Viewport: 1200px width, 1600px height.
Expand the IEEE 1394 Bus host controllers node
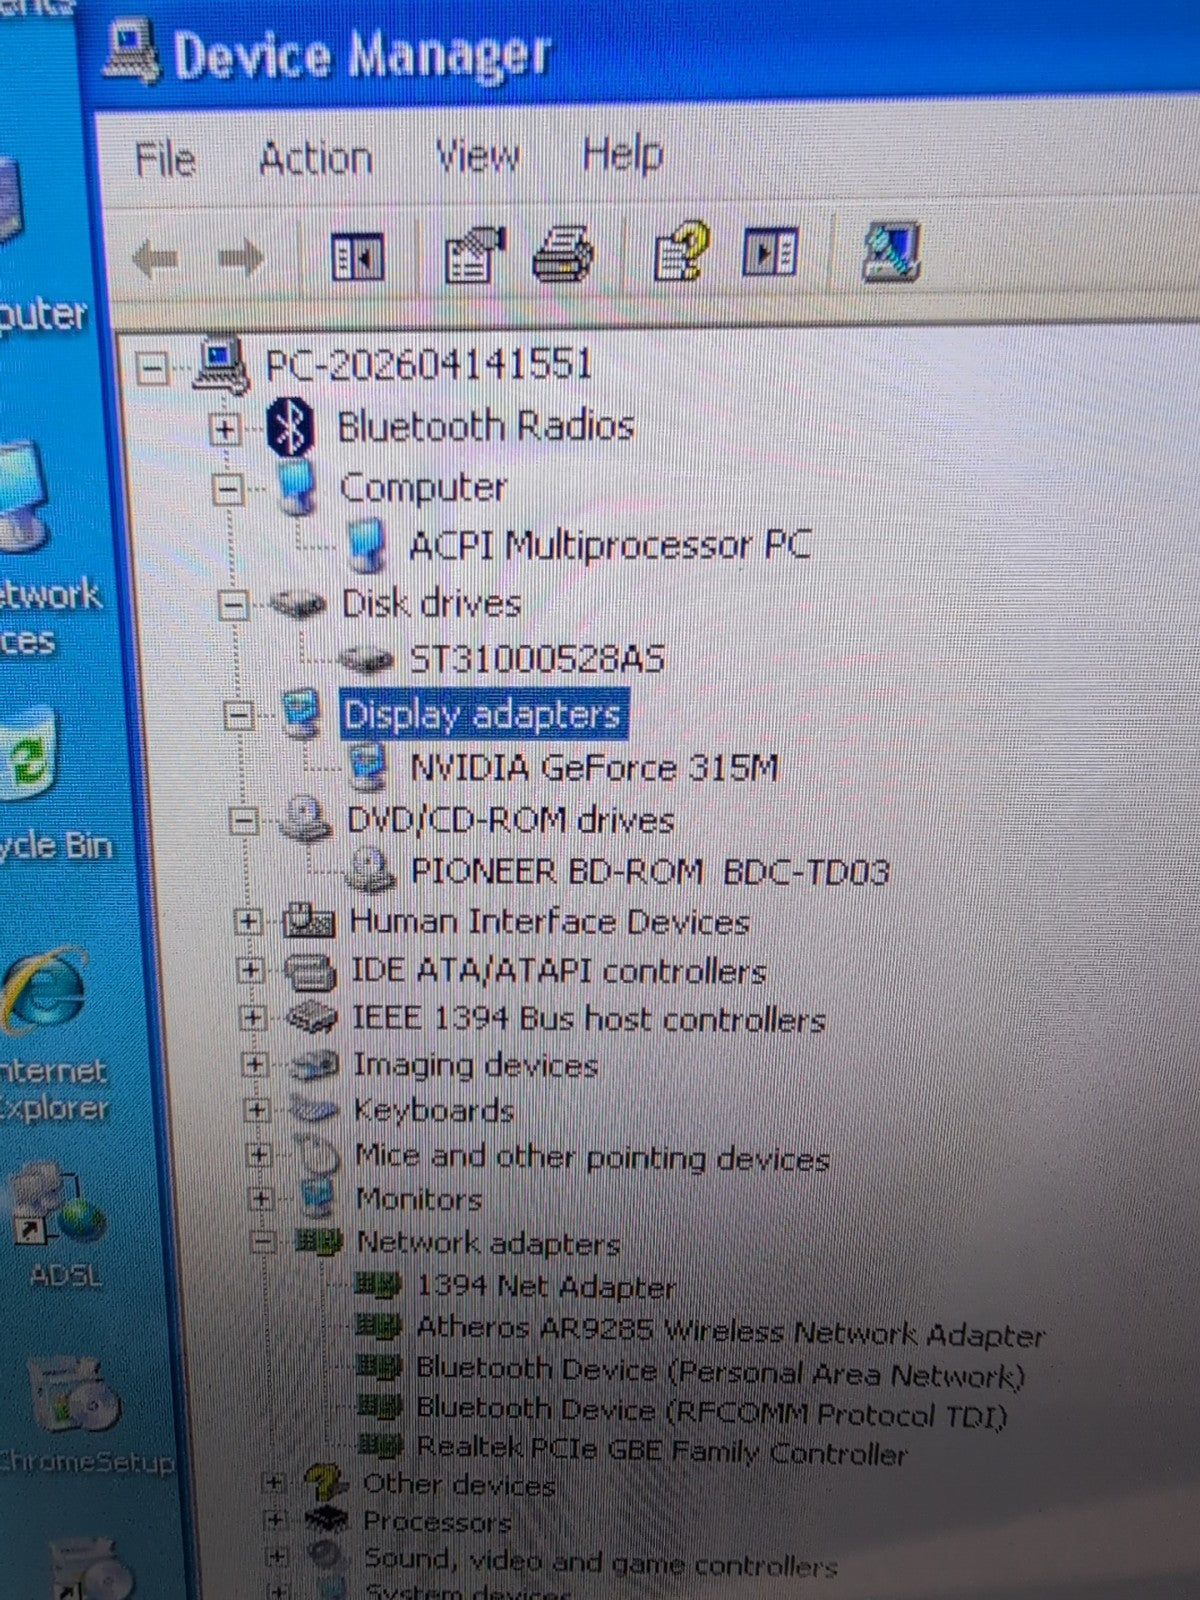point(252,1018)
